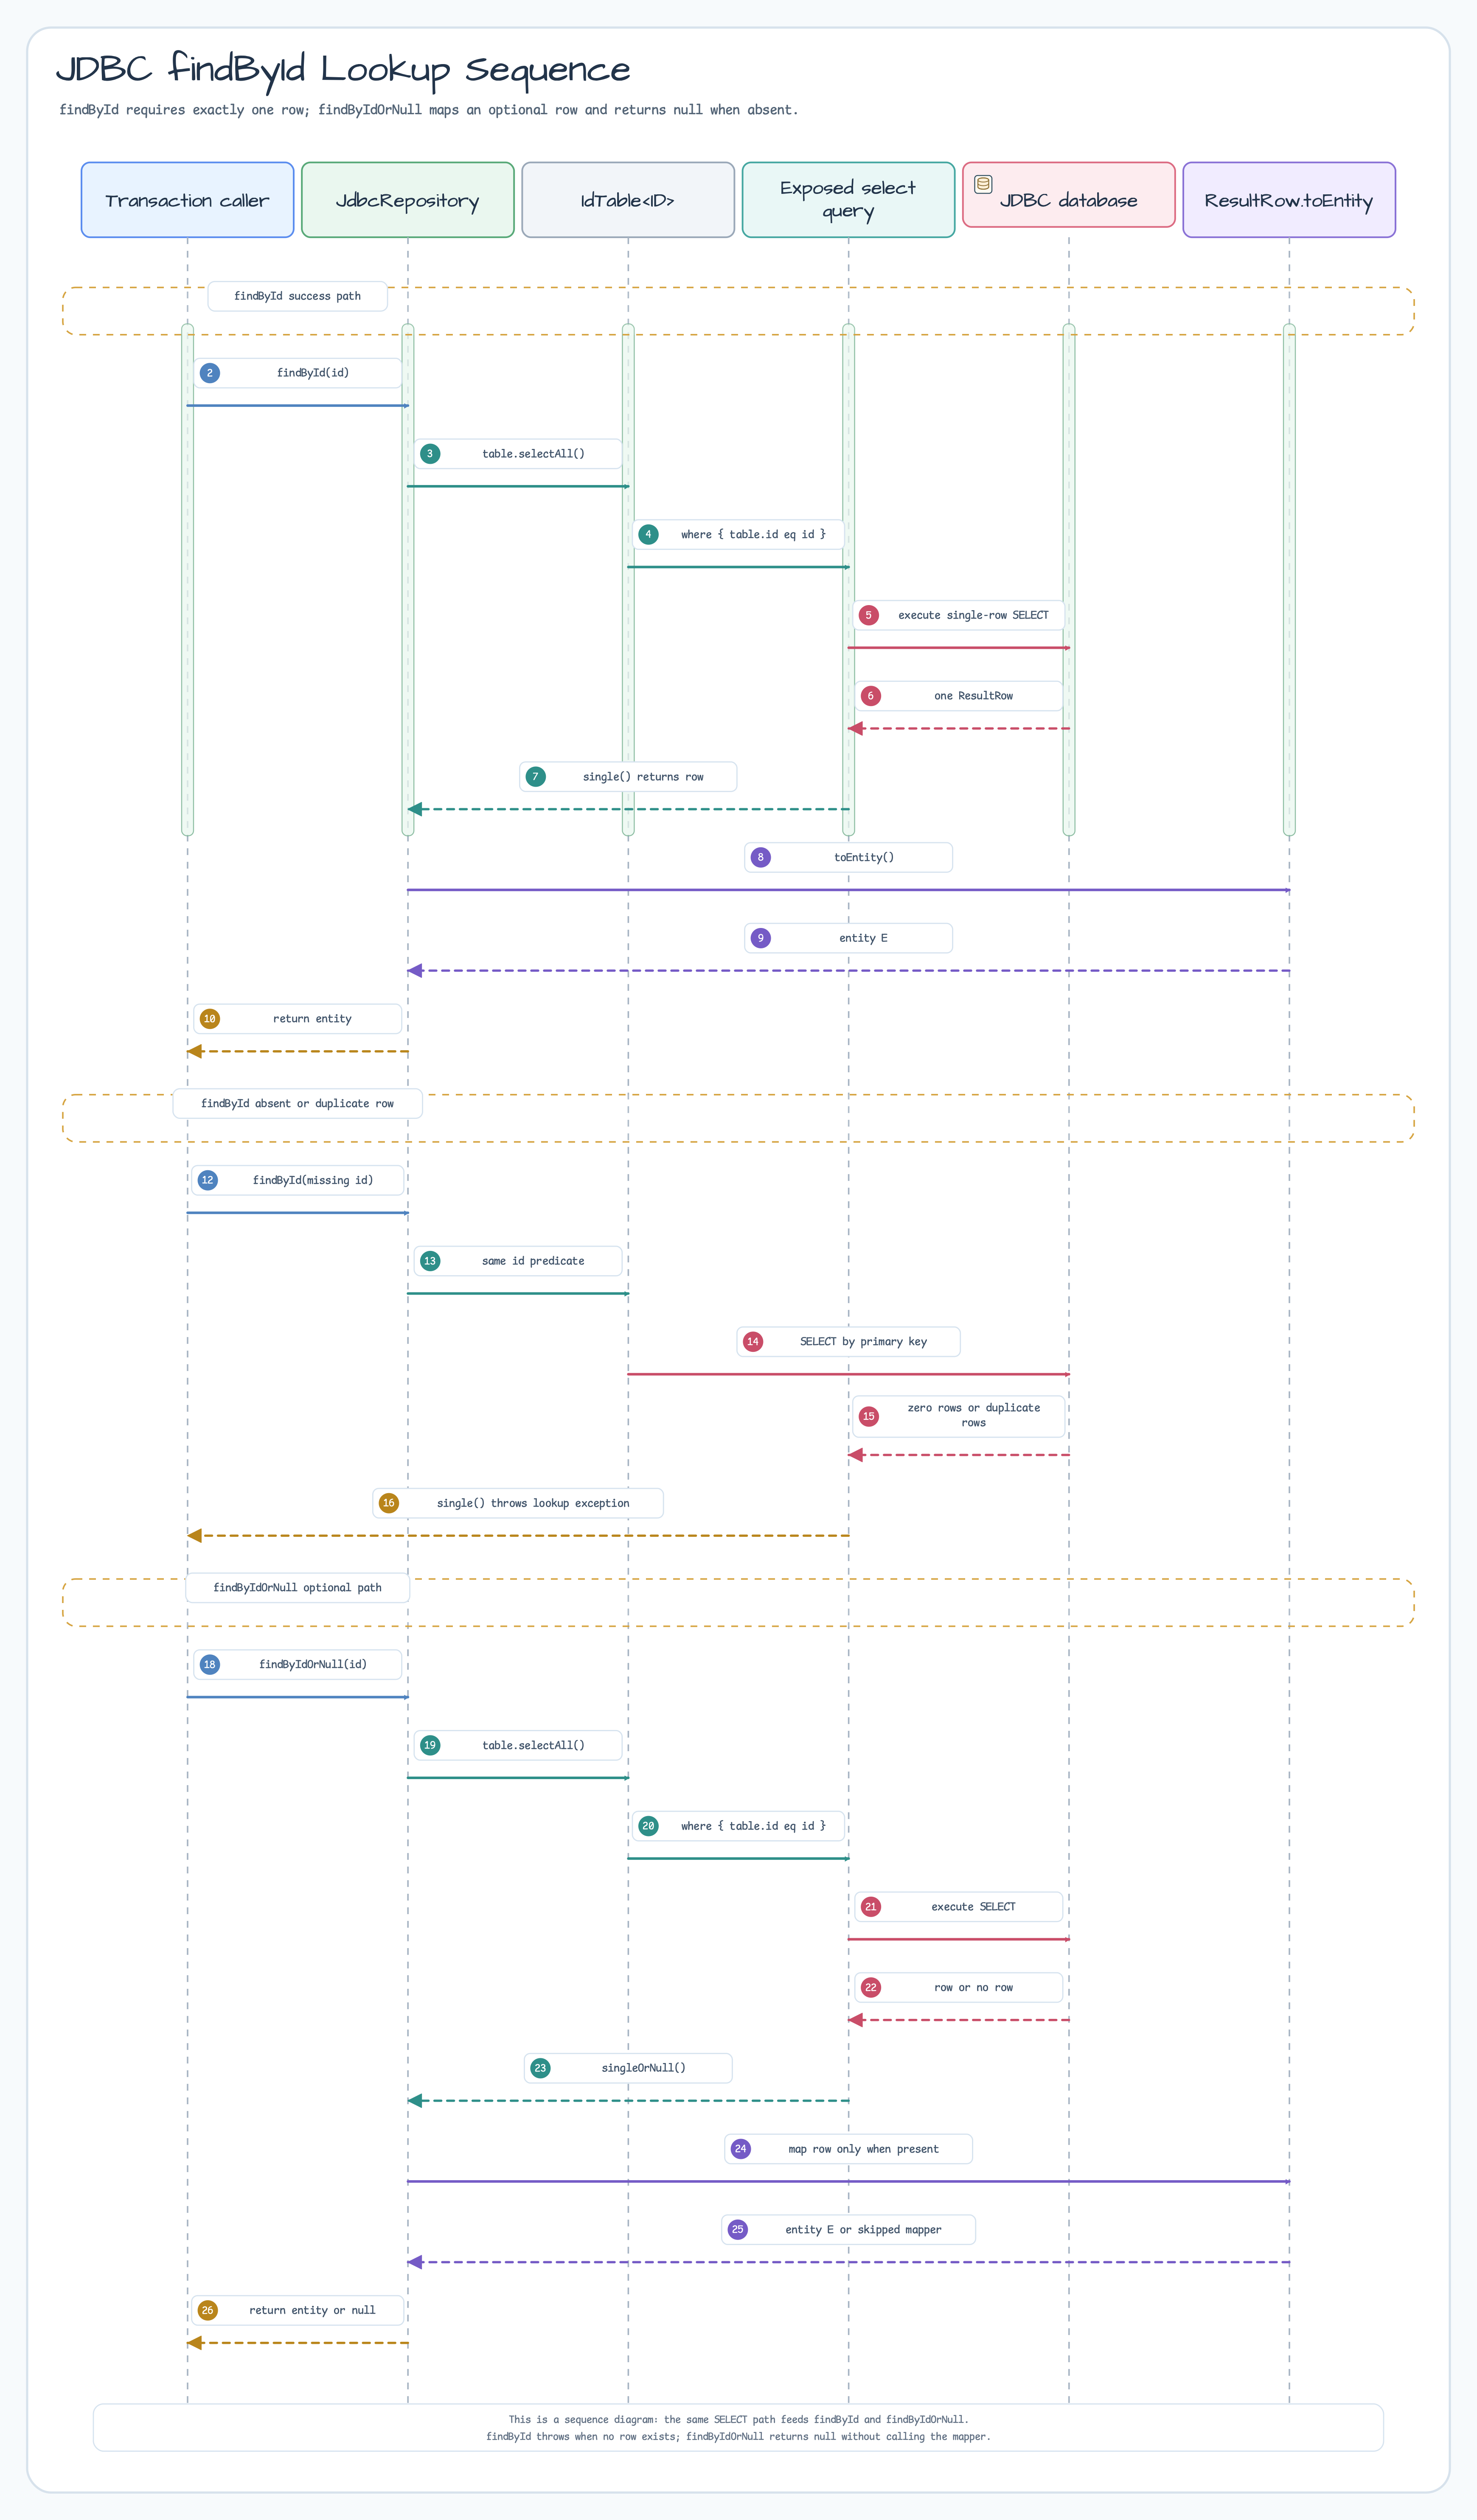Click step number 14 badge
Screen dimensions: 1477x2520
click(753, 1342)
